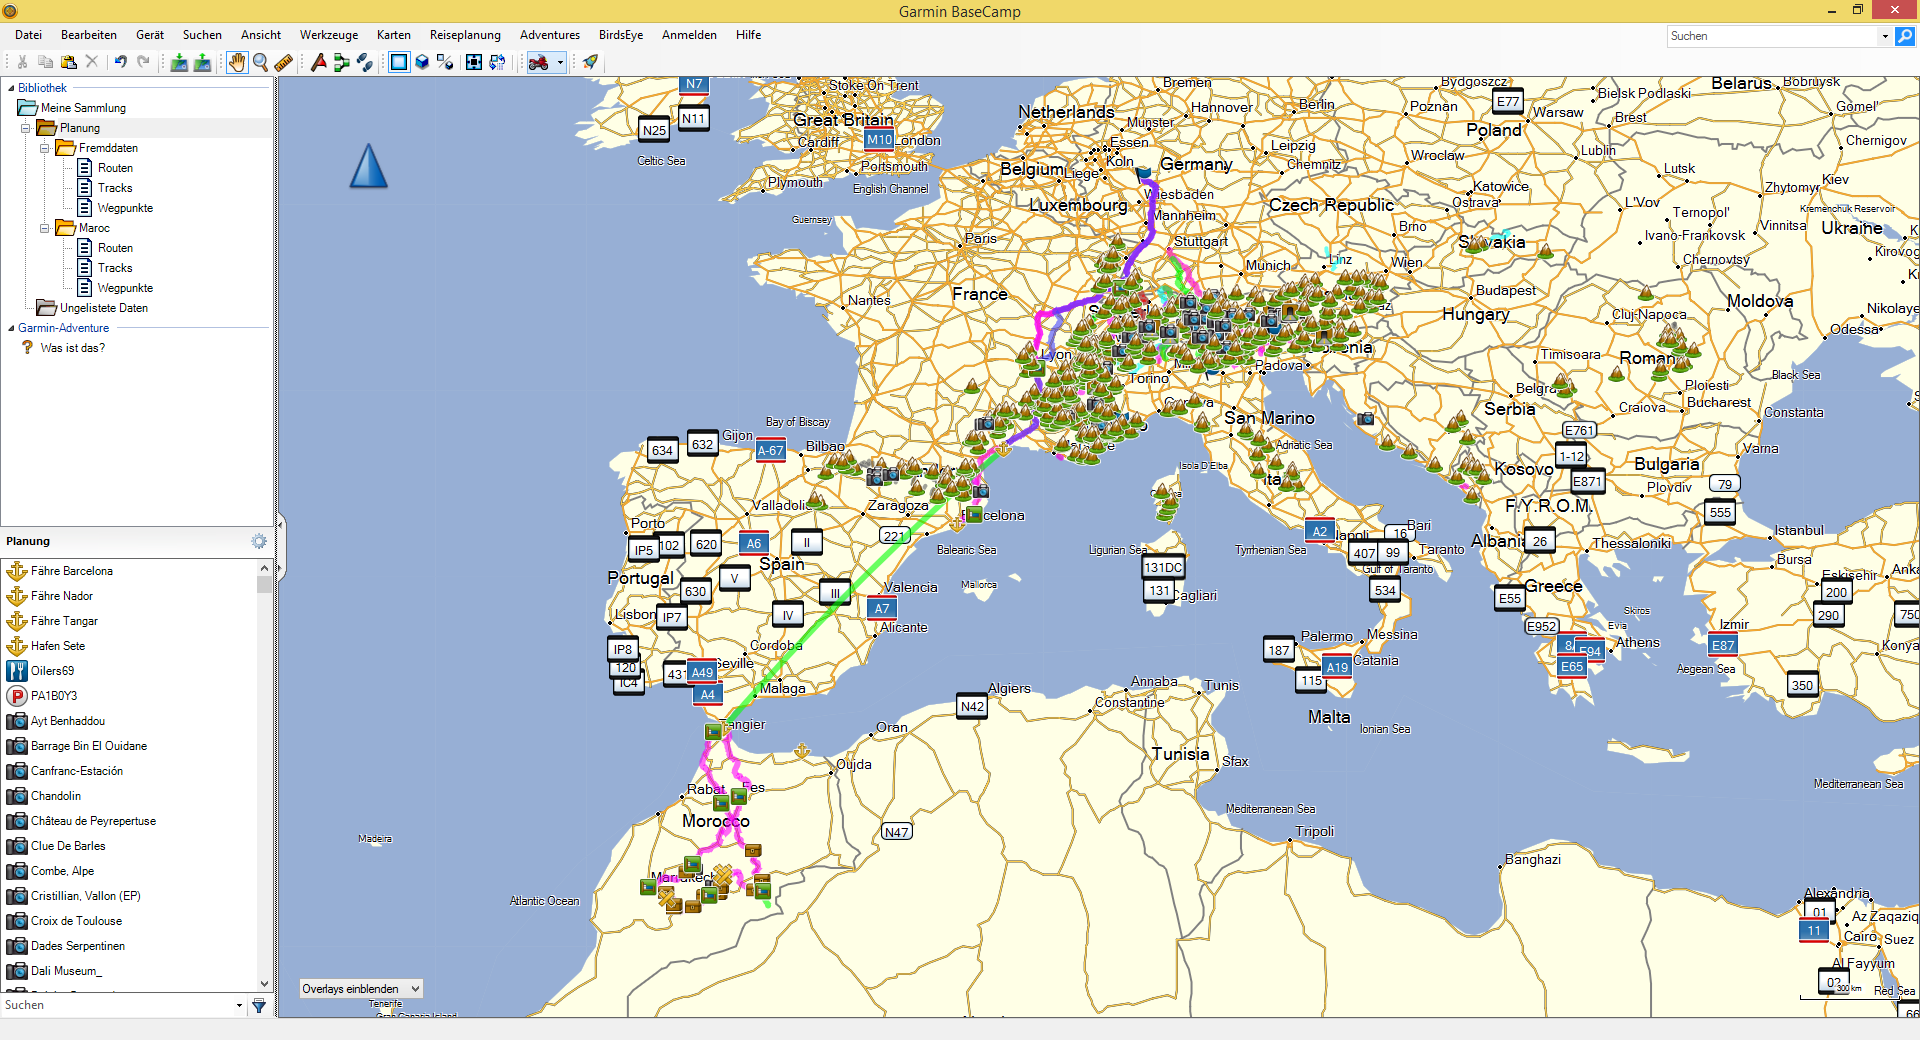Viewport: 1920px width, 1040px height.
Task: Choose the new route tool
Action: pos(341,62)
